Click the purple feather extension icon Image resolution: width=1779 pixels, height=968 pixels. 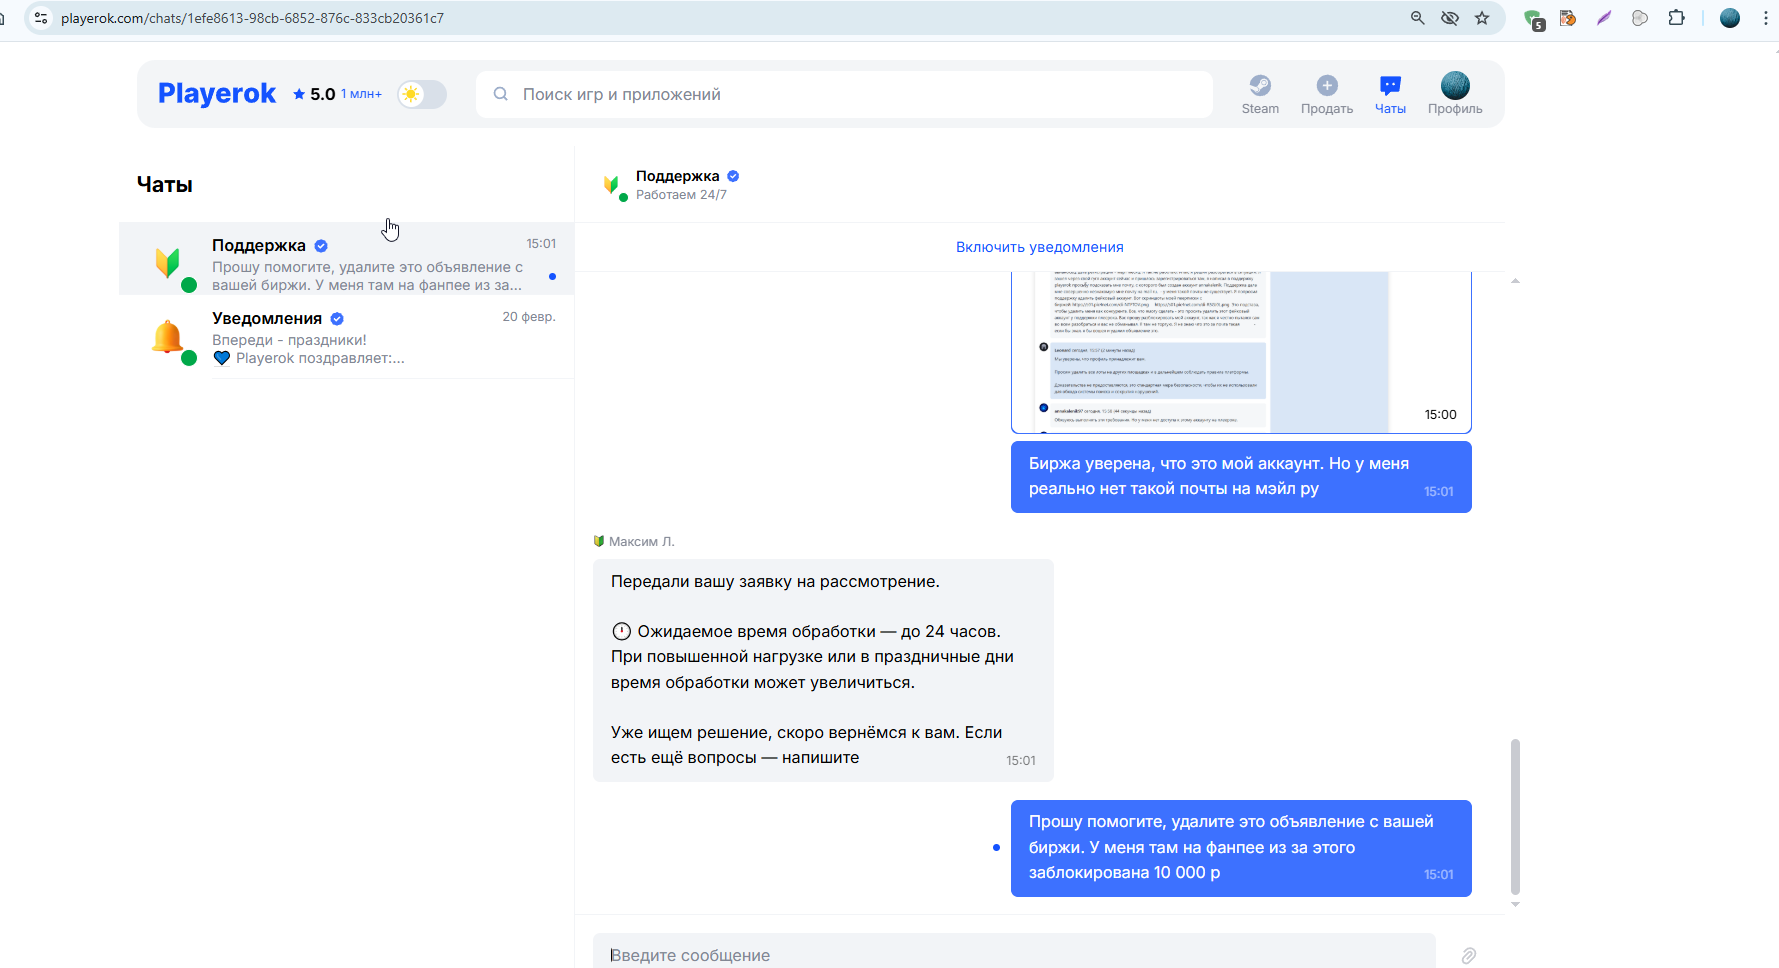pyautogui.click(x=1604, y=18)
